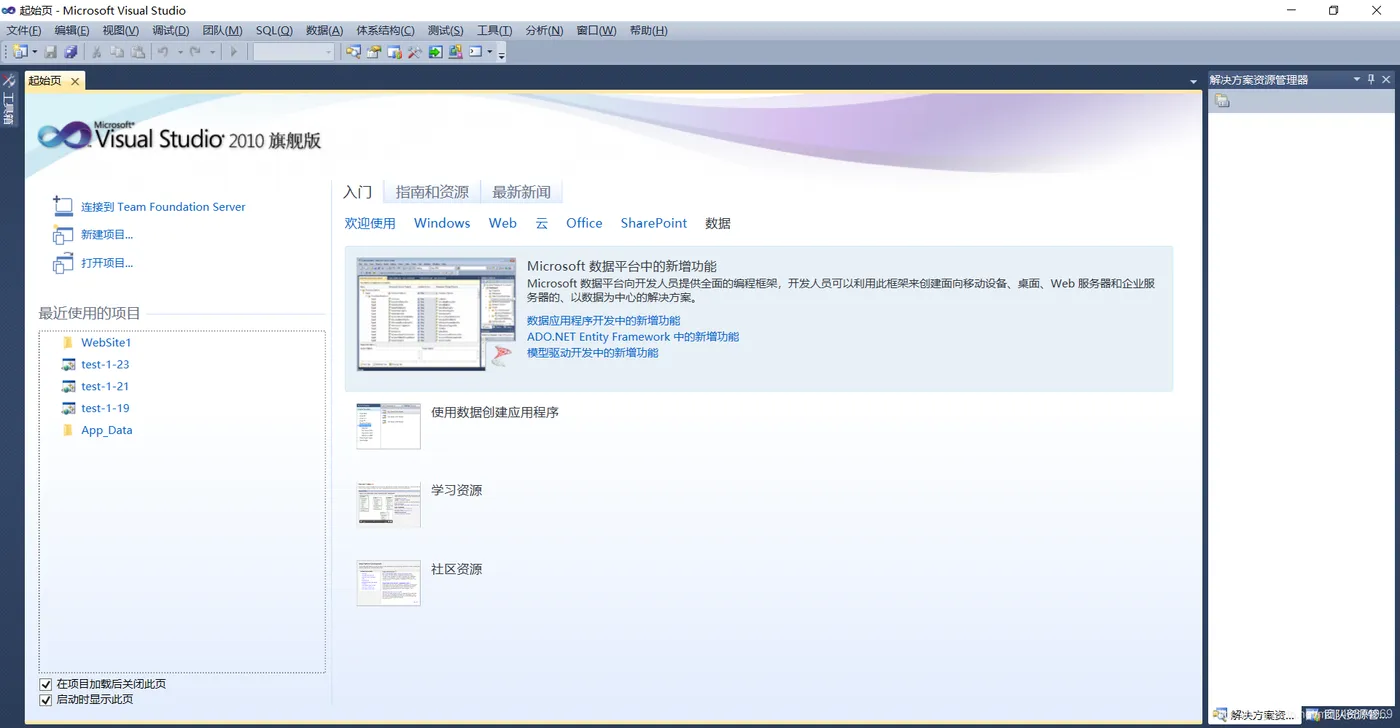The height and width of the screenshot is (728, 1400).
Task: Open the Command Window icon's dropdown arrow
Action: click(490, 52)
